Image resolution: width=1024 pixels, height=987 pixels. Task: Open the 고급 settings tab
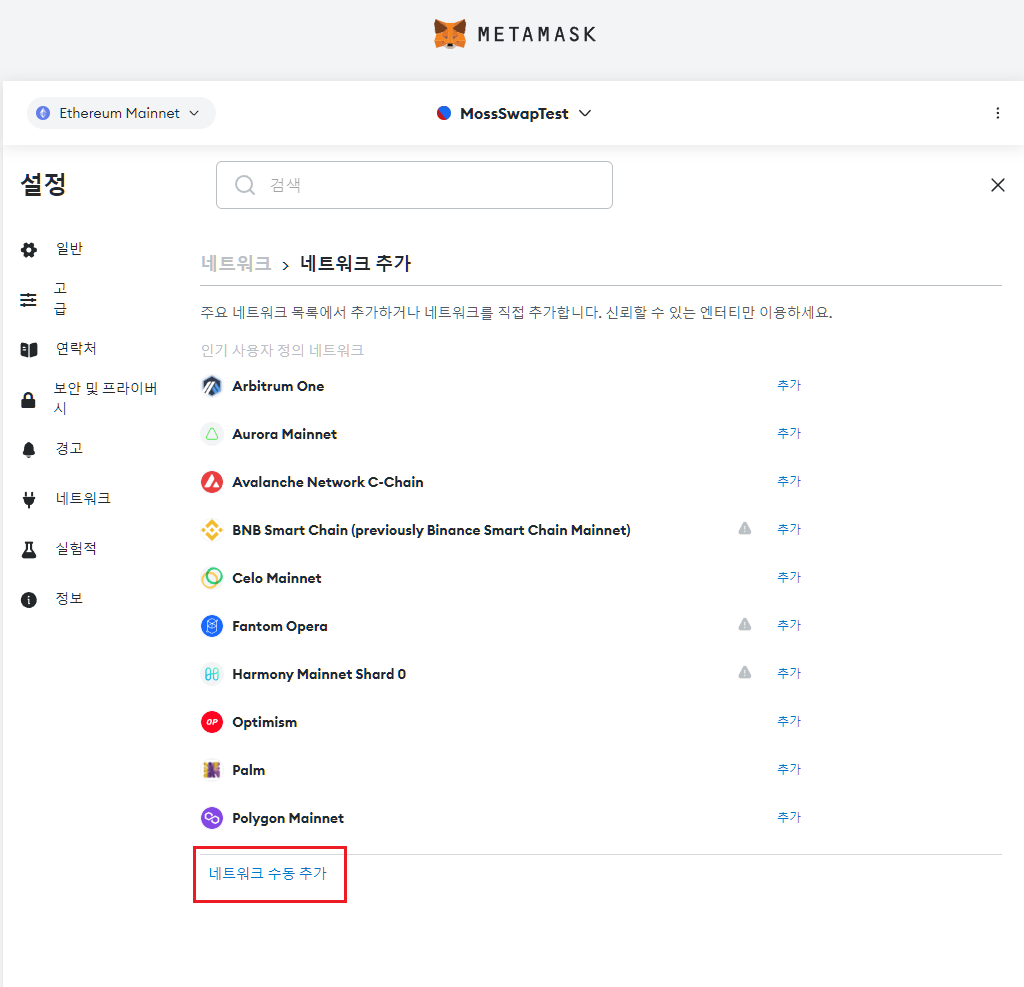60,299
